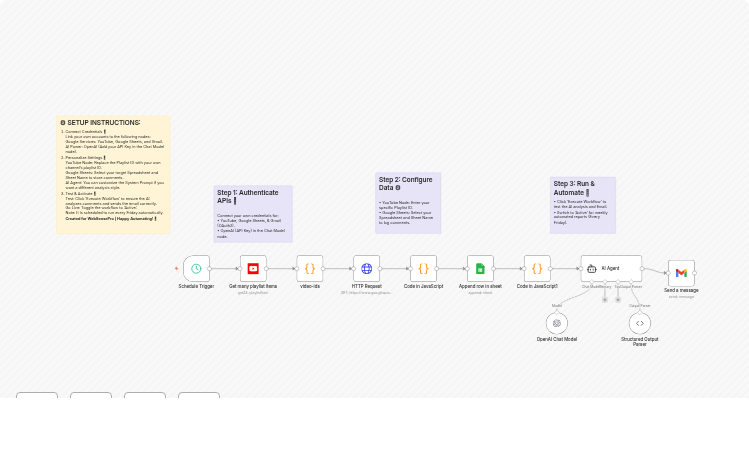Select the HTTP Request globe node
The height and width of the screenshot is (450, 749).
[x=366, y=268]
